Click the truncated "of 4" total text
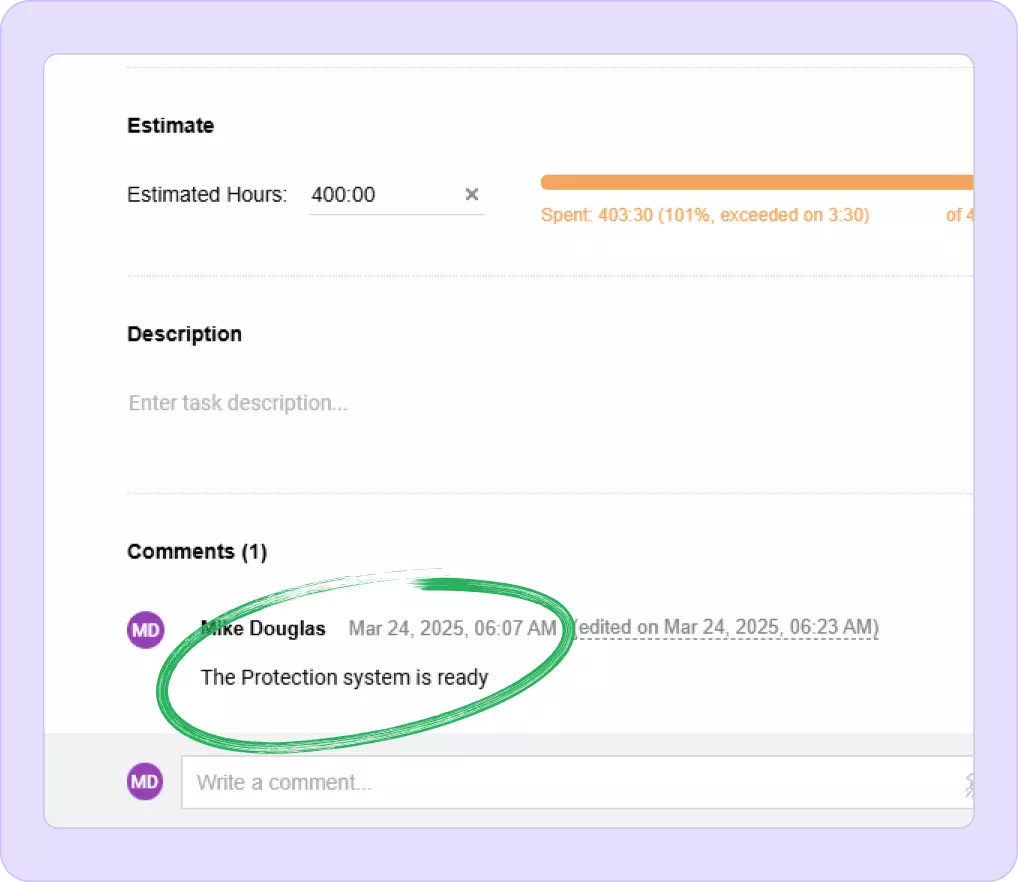This screenshot has width=1018, height=882. coord(959,215)
